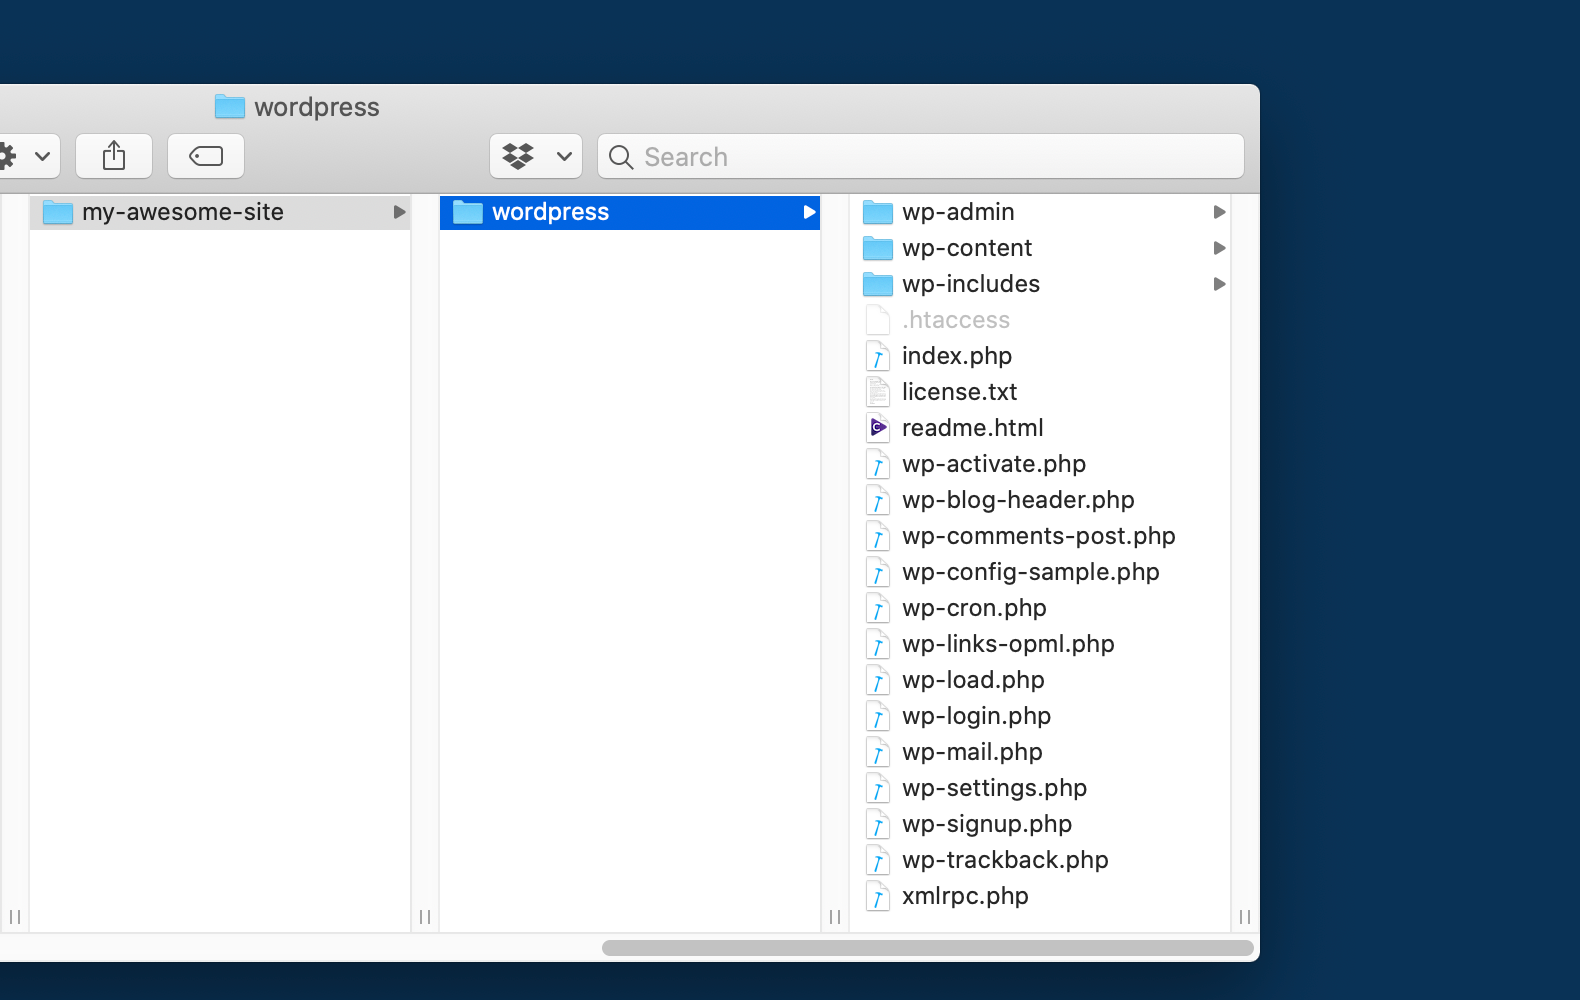Click the Search input field
This screenshot has height=1000, width=1580.
[930, 157]
